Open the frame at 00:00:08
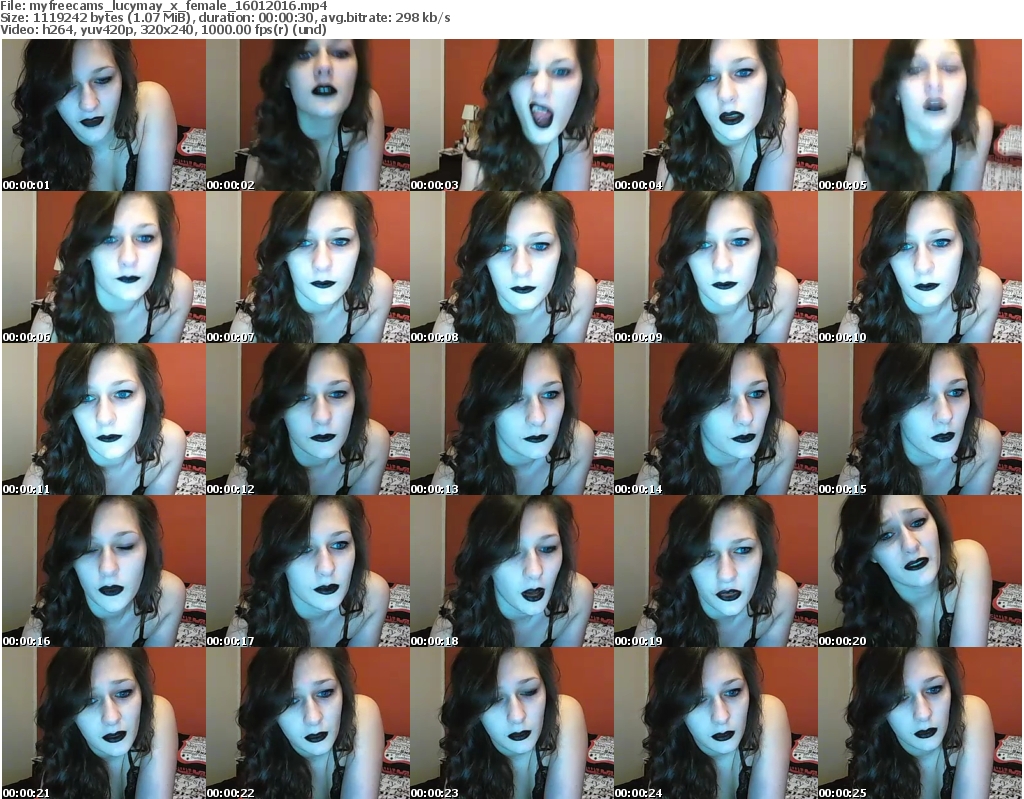 click(512, 267)
